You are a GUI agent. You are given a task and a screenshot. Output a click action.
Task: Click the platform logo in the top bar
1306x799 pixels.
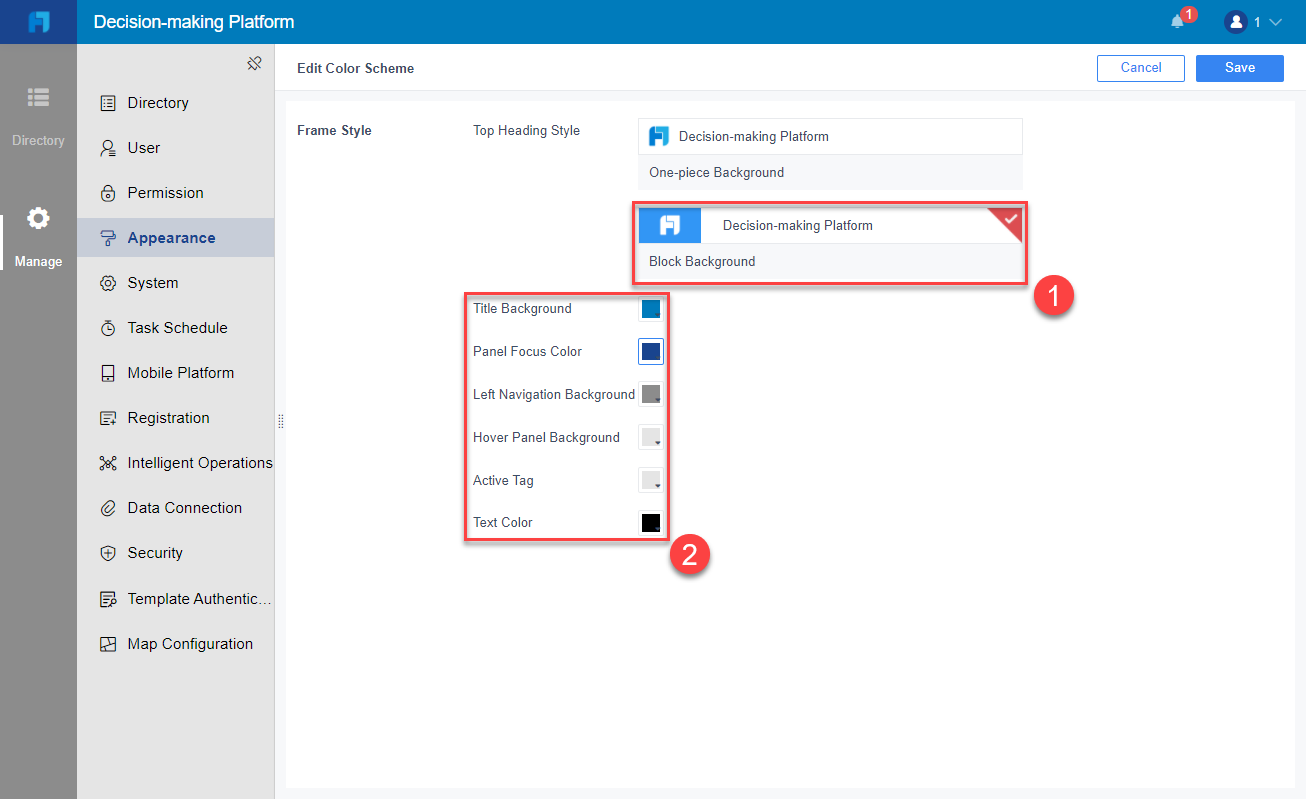(38, 21)
